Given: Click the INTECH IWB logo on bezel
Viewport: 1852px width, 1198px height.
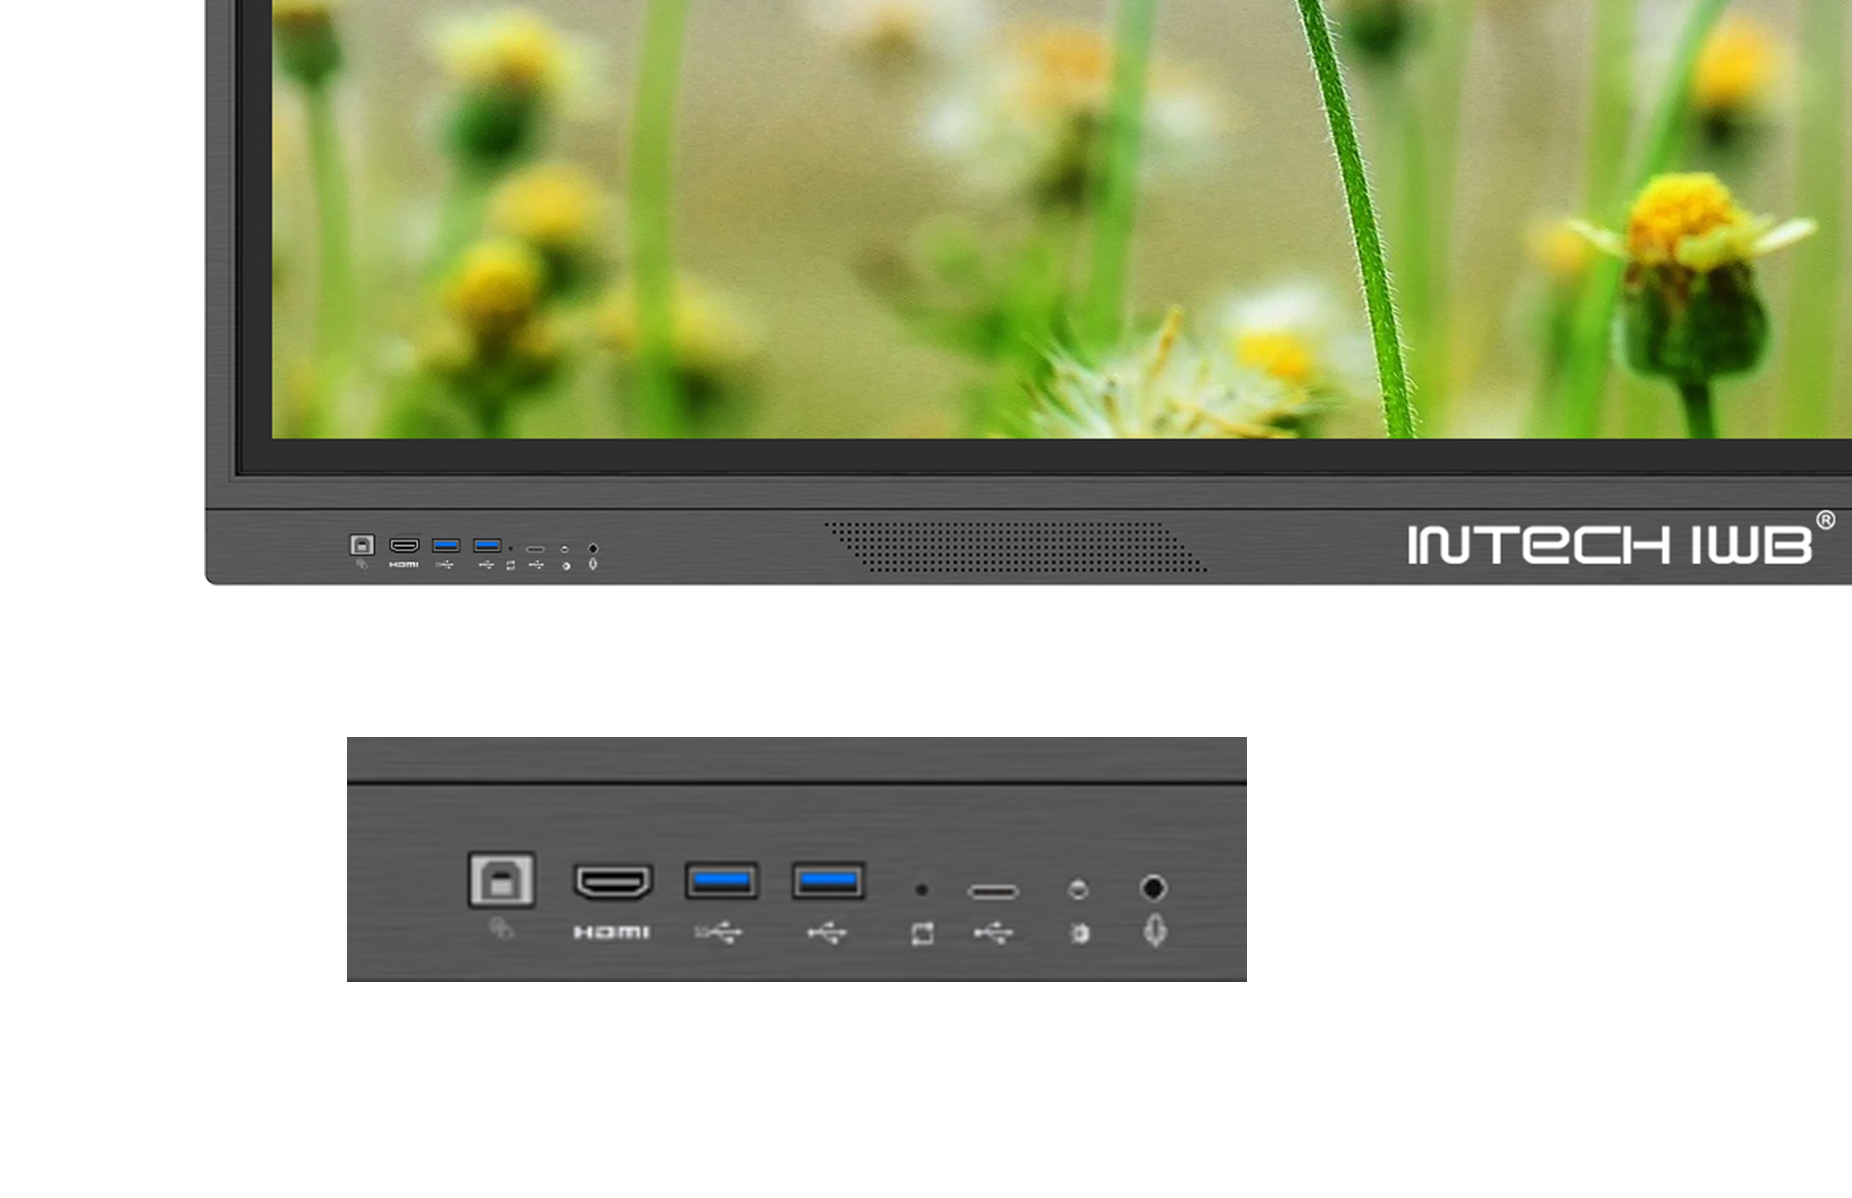Looking at the screenshot, I should [x=1621, y=539].
